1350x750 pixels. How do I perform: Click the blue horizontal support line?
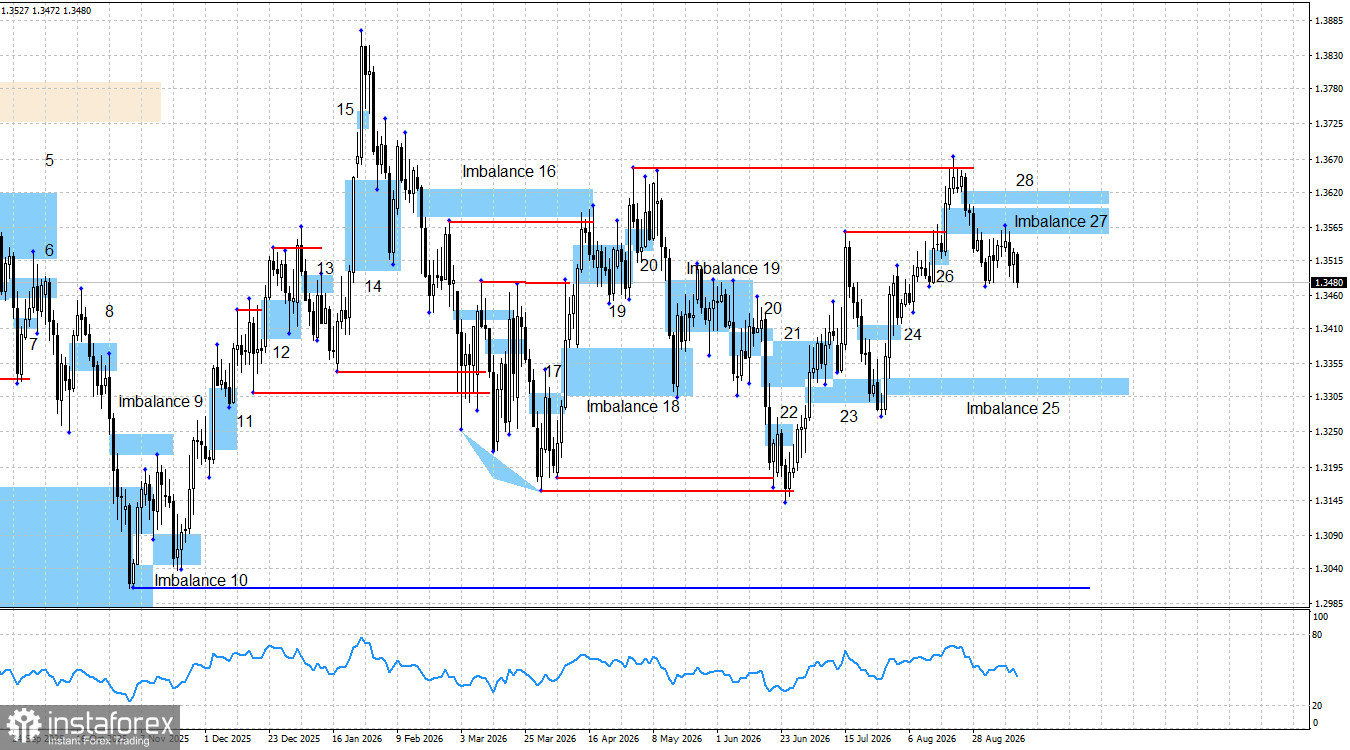tap(610, 588)
